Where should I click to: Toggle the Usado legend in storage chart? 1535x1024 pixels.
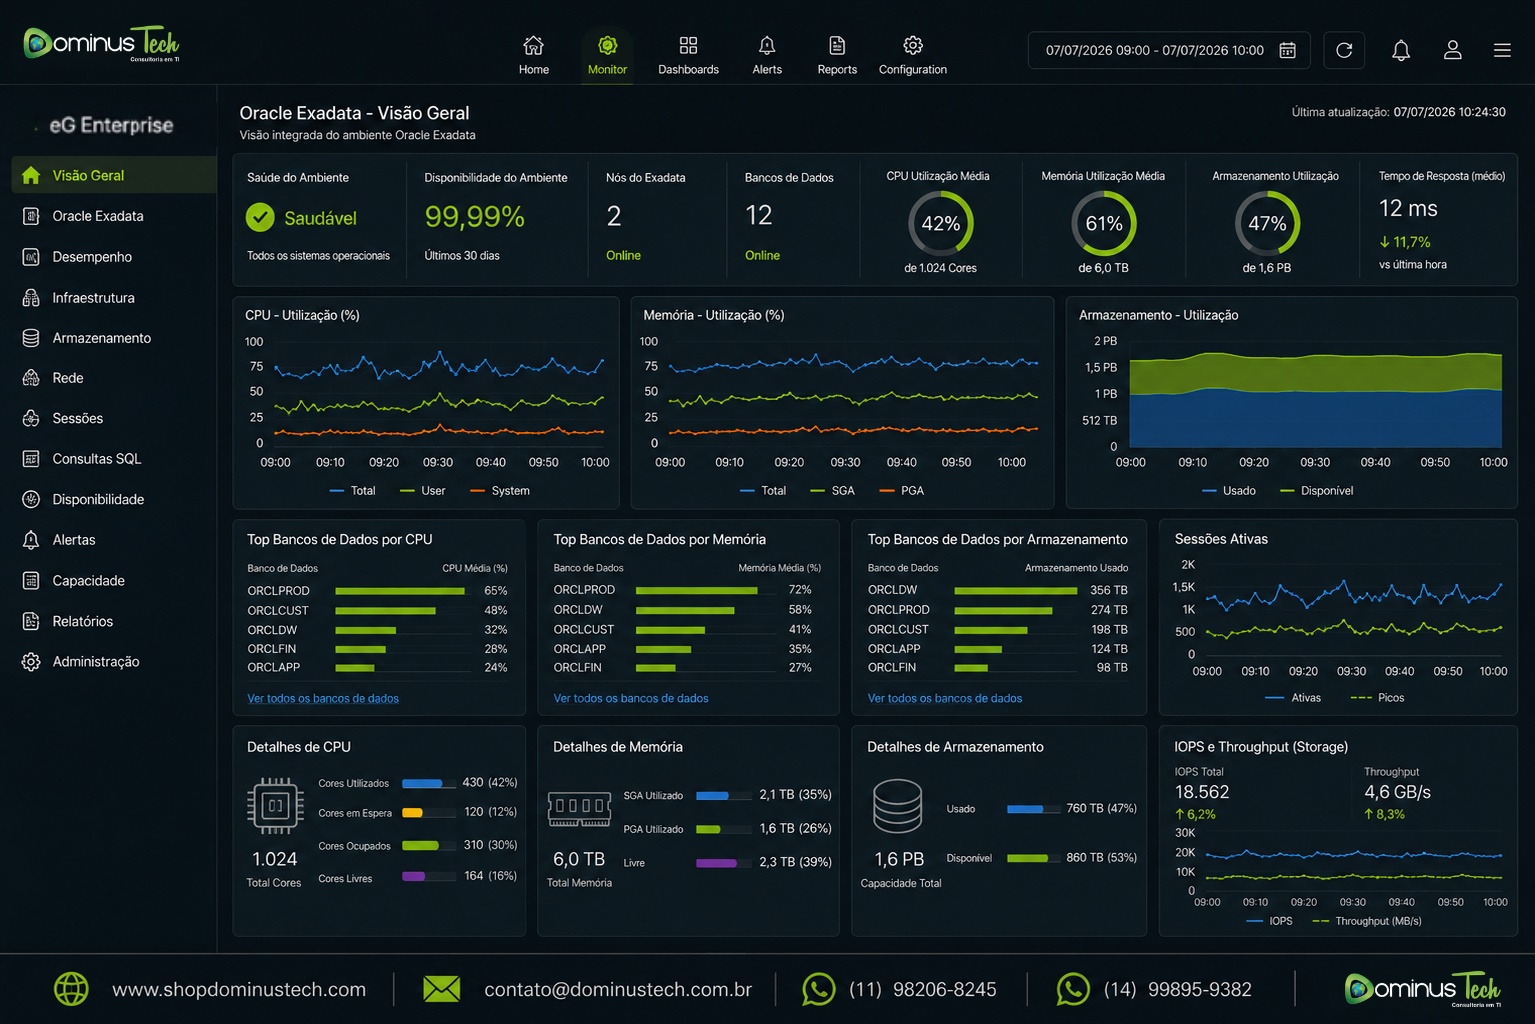coord(1229,491)
